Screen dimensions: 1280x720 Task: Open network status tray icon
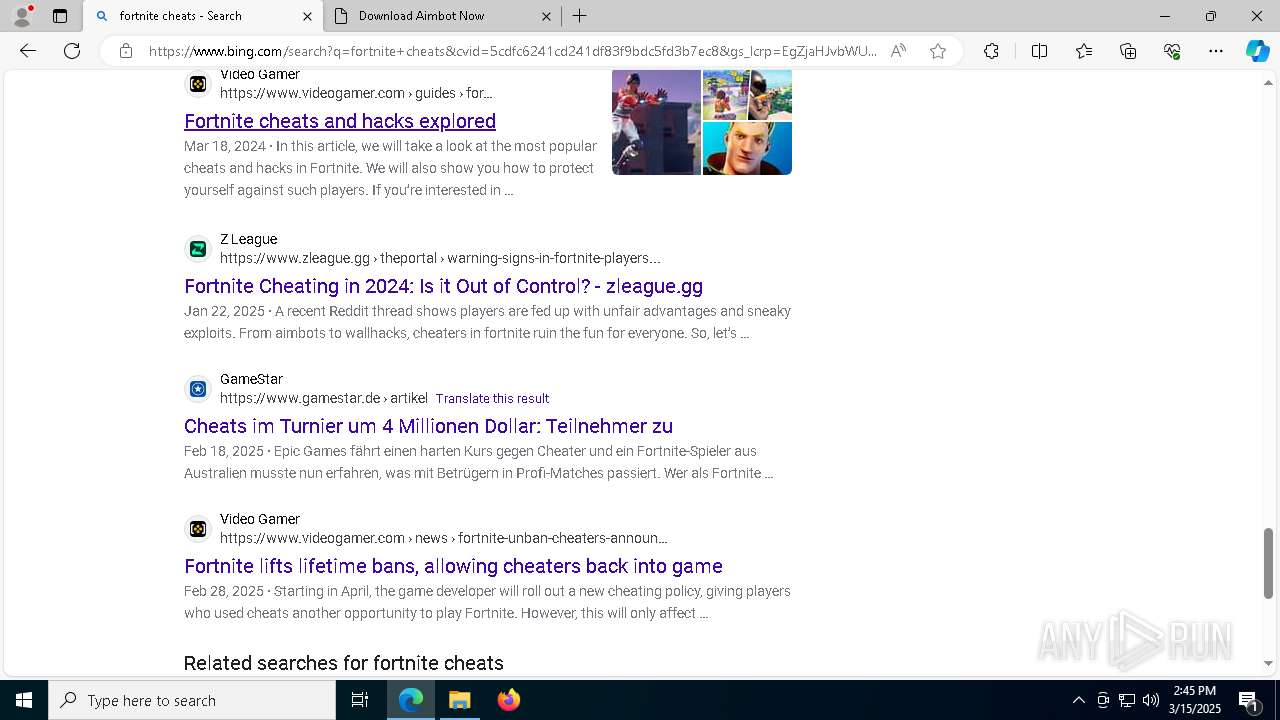[x=1127, y=700]
